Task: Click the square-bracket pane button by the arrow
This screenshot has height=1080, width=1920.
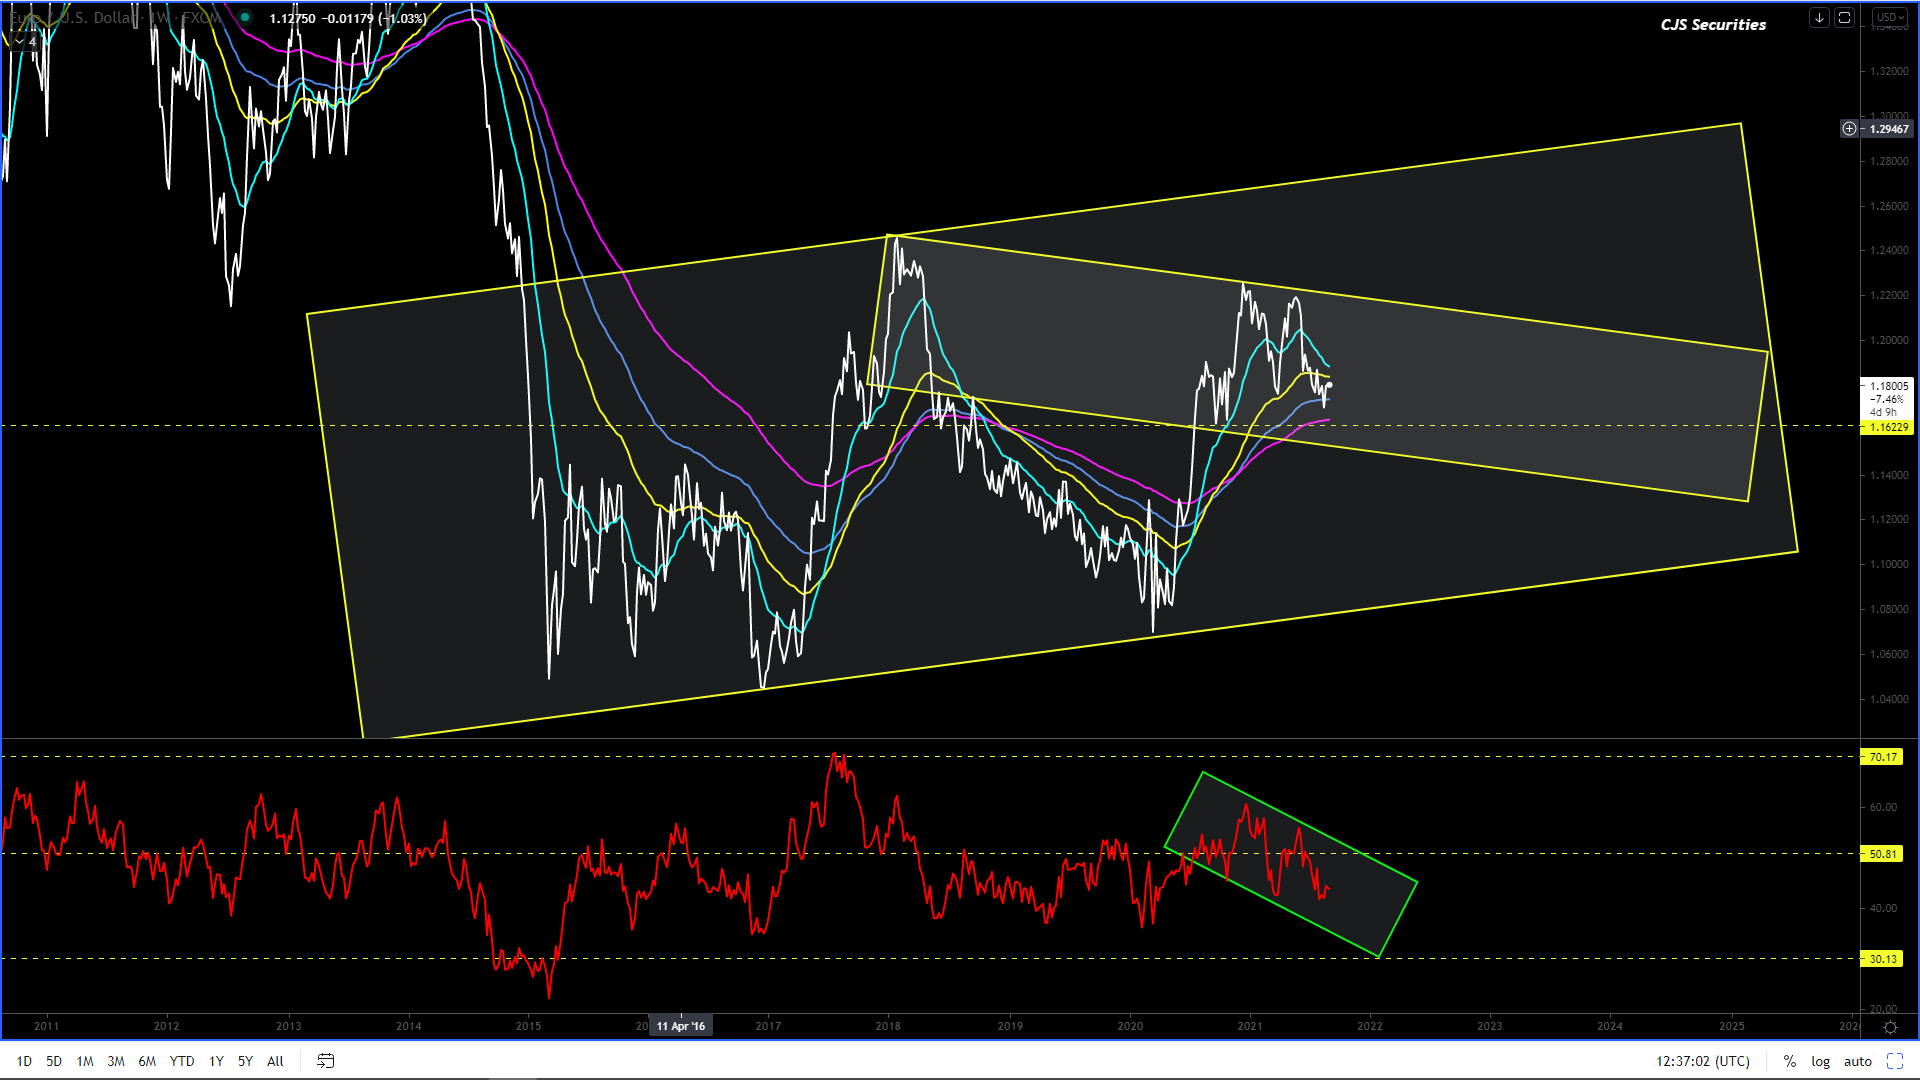Action: [x=1845, y=17]
